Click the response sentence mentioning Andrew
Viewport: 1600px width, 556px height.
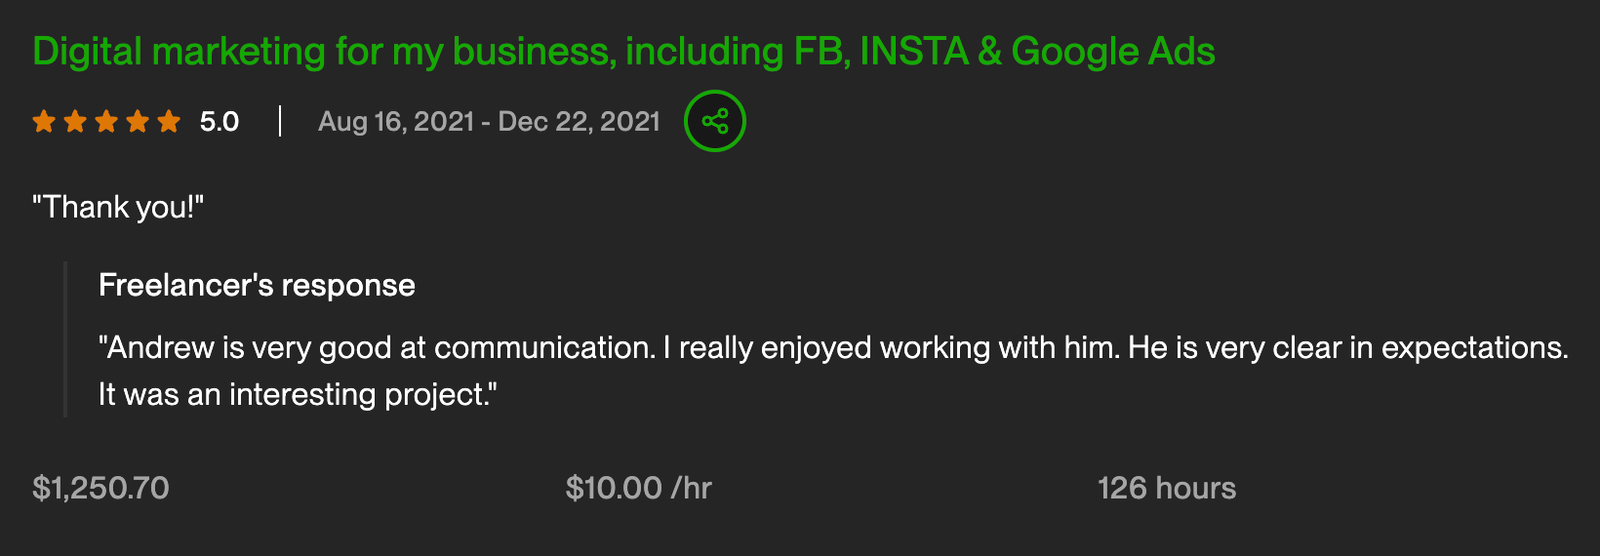coord(832,348)
